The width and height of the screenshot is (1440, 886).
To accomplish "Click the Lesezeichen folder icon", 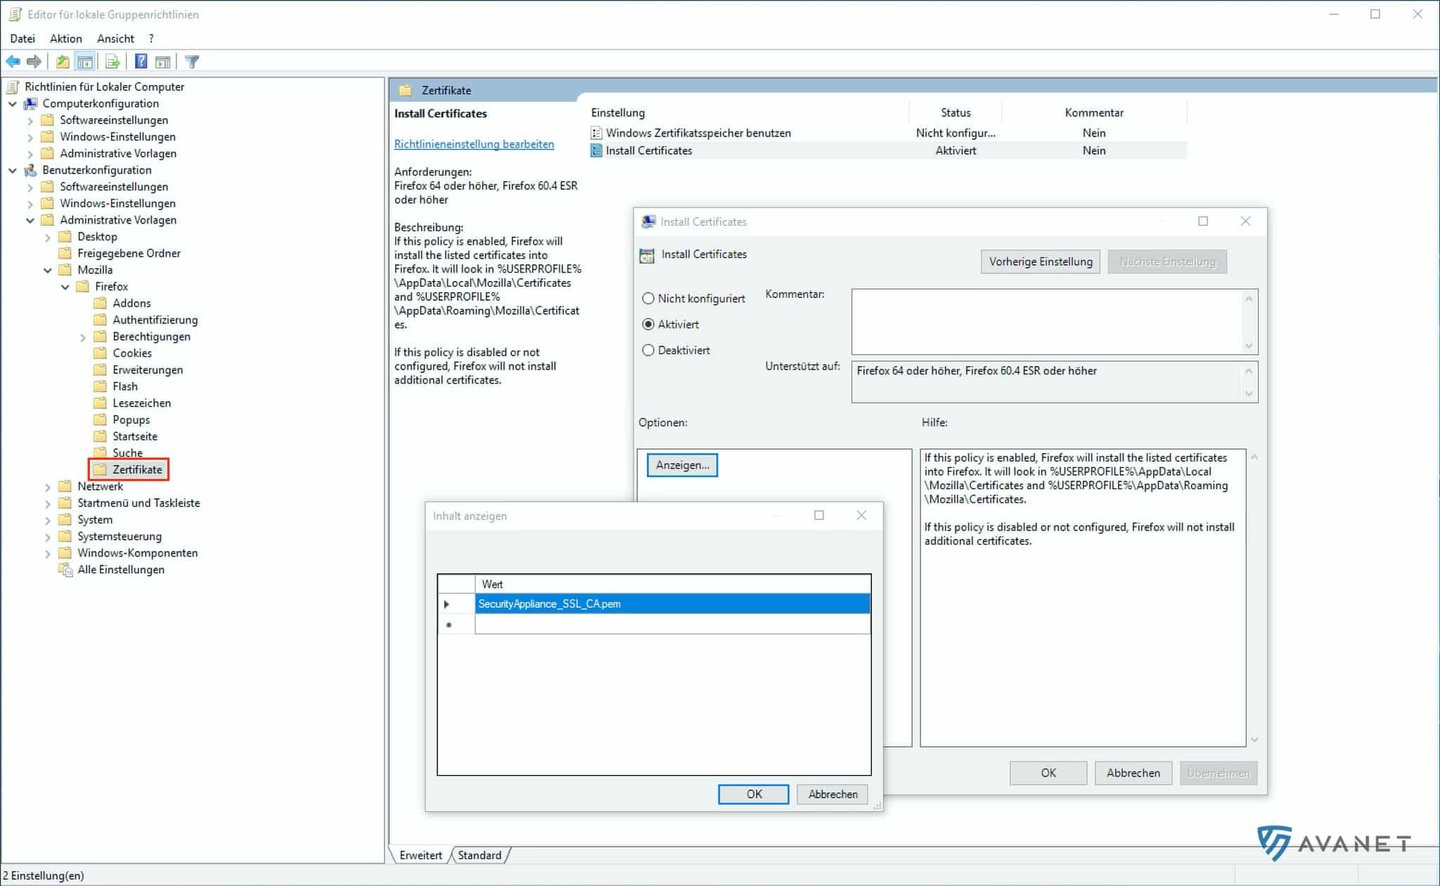I will [100, 403].
